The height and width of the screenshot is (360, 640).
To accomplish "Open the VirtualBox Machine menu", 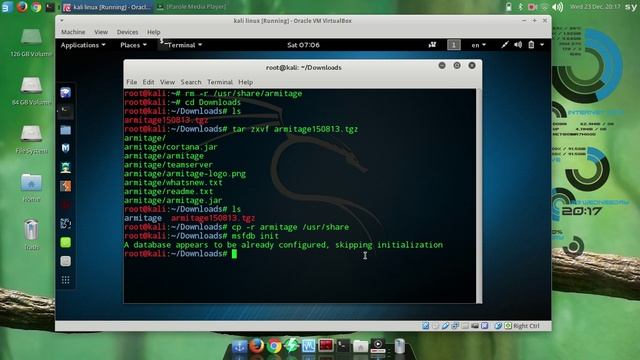I will 73,32.
